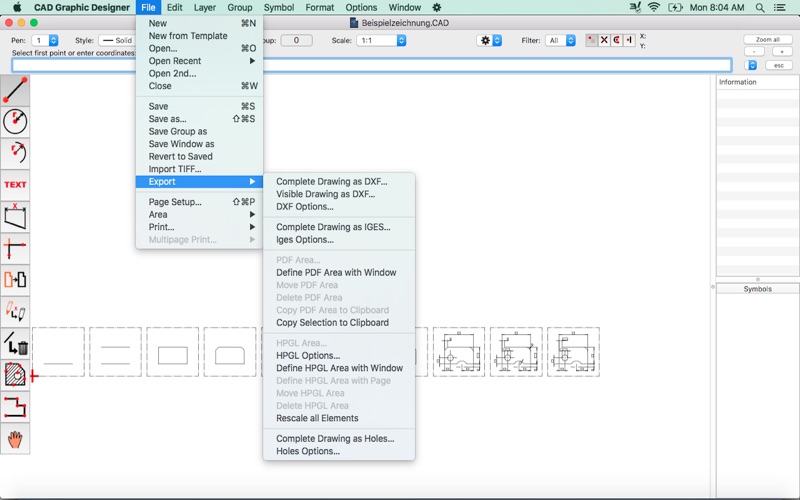Click the gear icon in menu bar

pos(437,8)
